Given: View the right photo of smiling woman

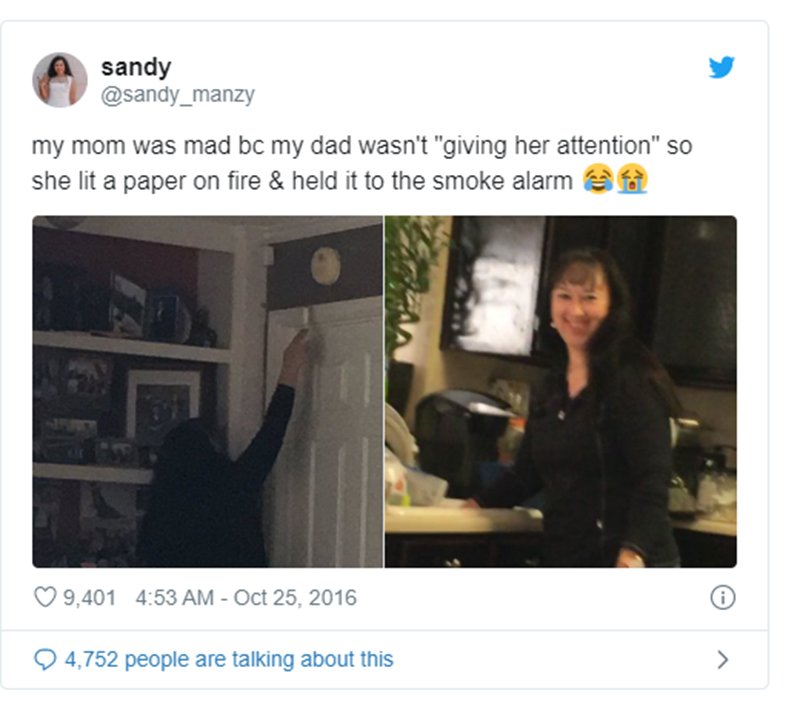Looking at the screenshot, I should click(x=561, y=391).
